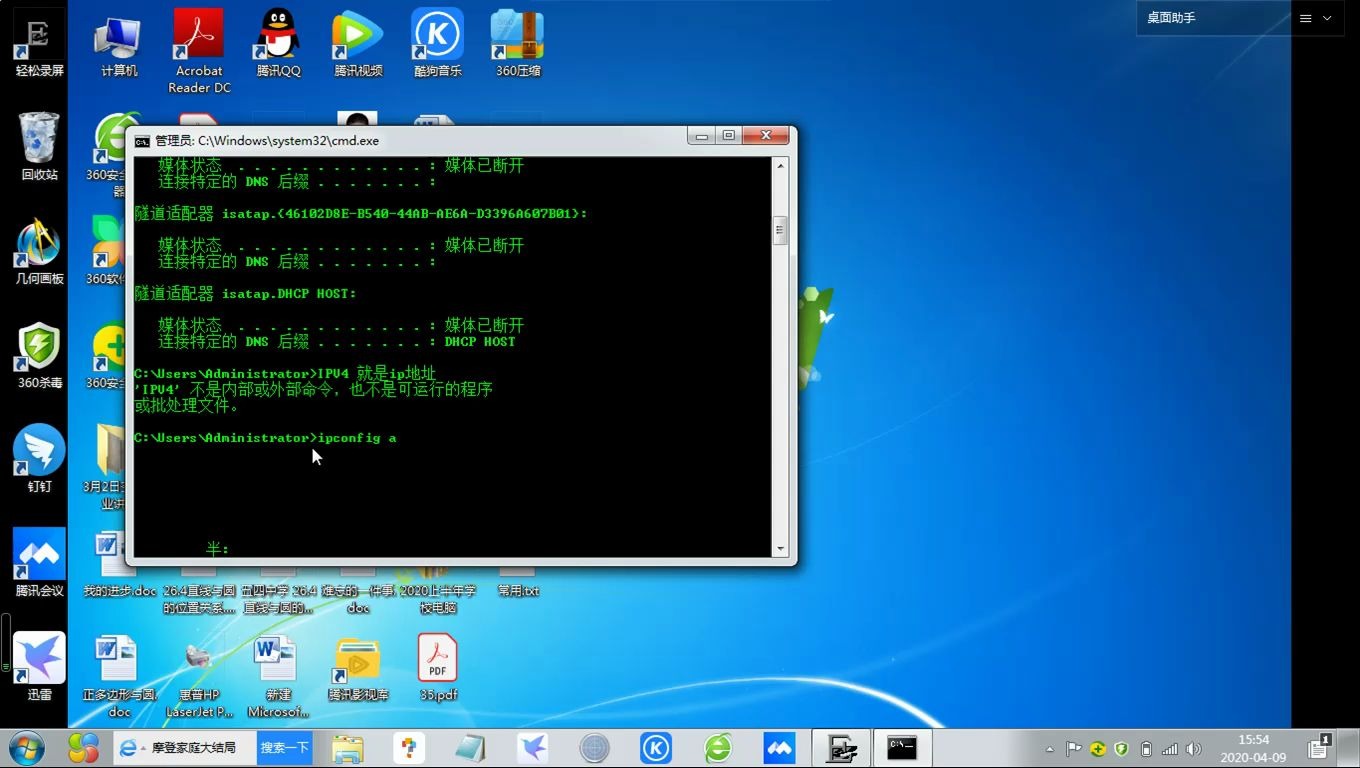Click the 360 shield tray icon
The image size is (1360, 768).
(x=1122, y=749)
